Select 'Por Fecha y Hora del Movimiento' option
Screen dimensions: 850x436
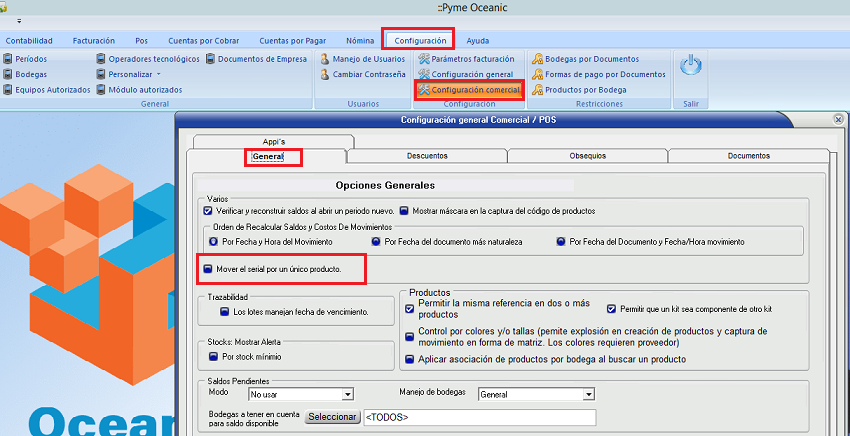pos(213,242)
